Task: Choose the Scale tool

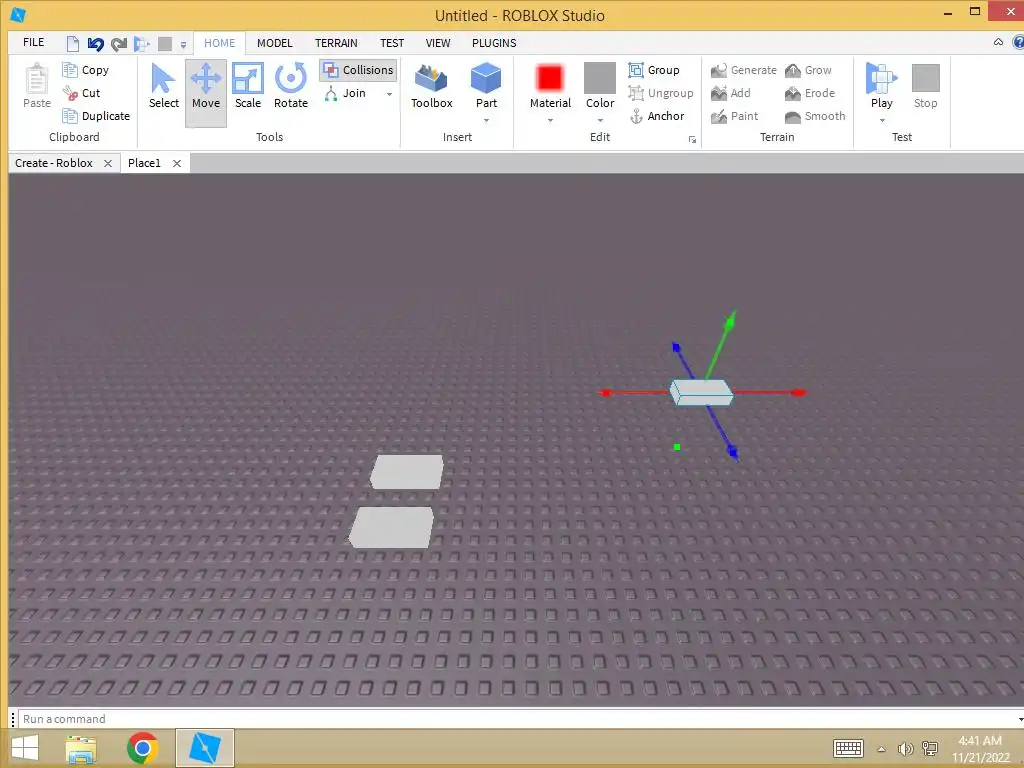Action: [248, 86]
